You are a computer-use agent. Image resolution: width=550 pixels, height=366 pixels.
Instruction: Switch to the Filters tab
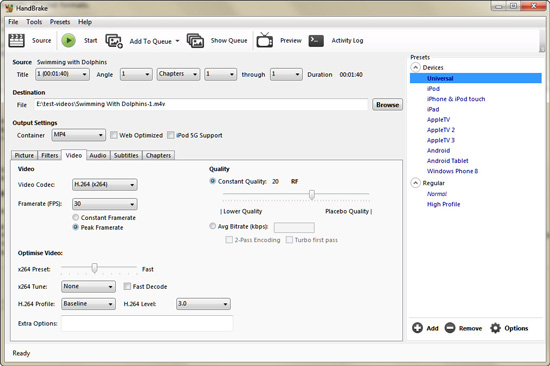(x=50, y=155)
